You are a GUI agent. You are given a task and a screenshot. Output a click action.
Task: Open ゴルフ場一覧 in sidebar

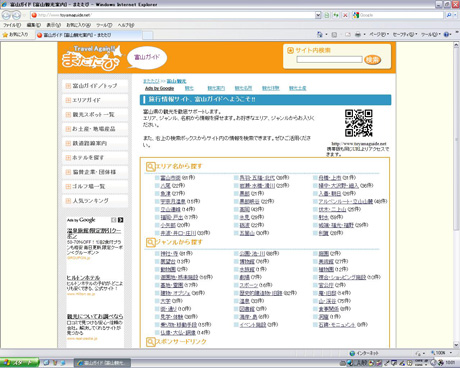95,186
